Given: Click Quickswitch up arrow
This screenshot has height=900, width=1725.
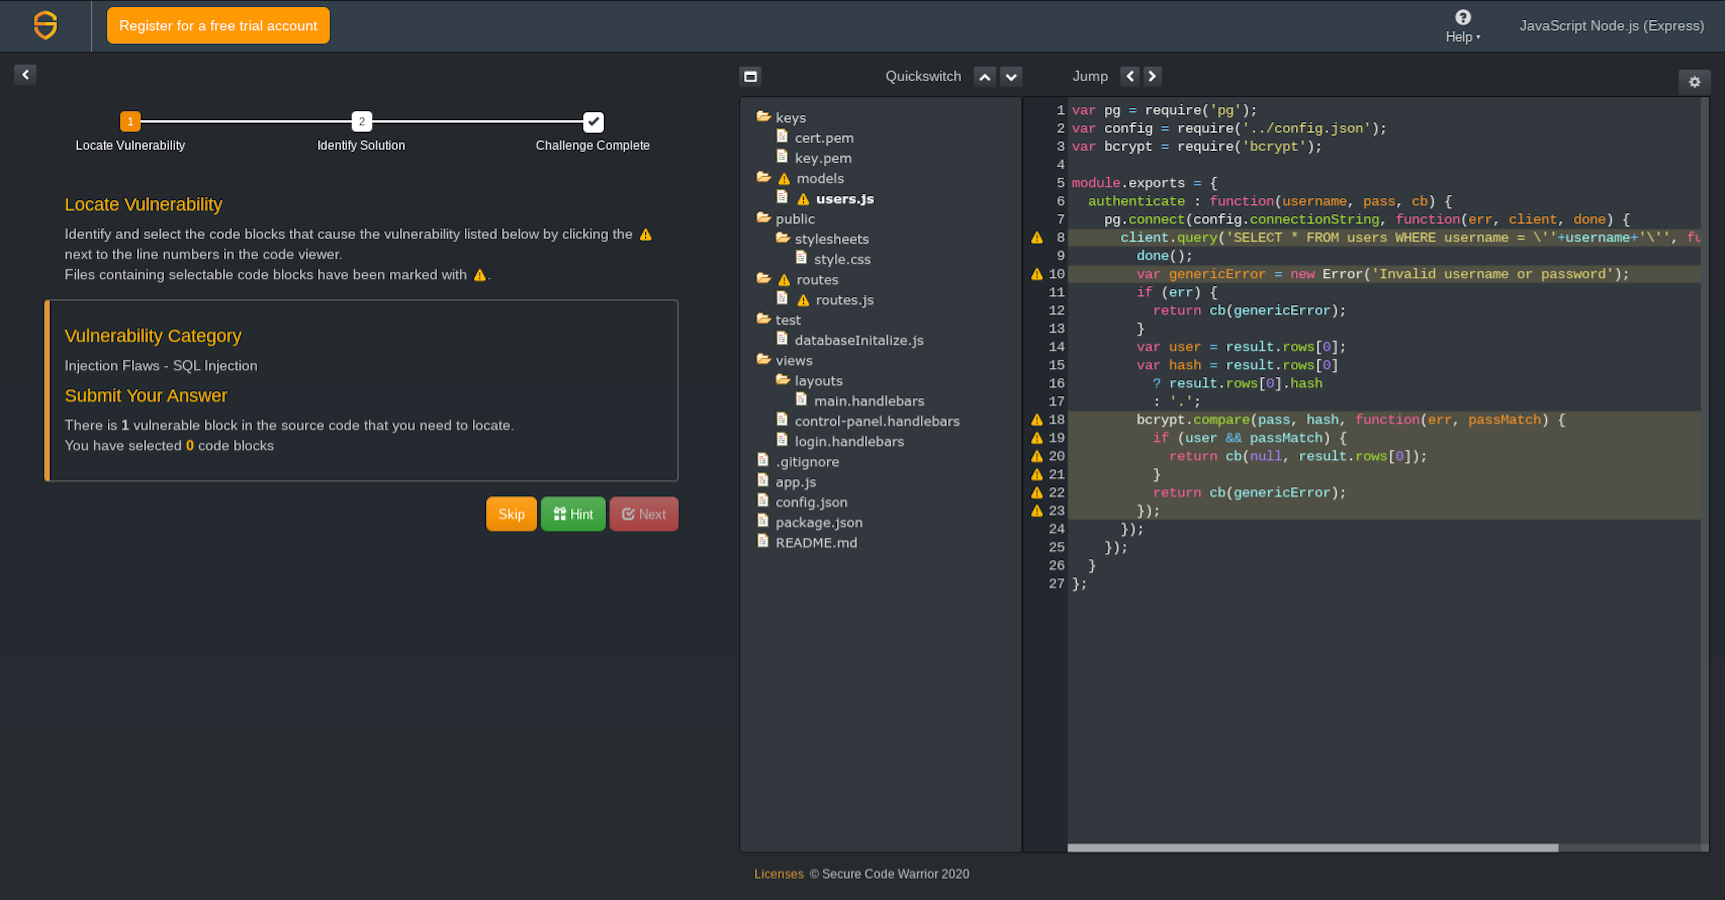Looking at the screenshot, I should pyautogui.click(x=985, y=76).
